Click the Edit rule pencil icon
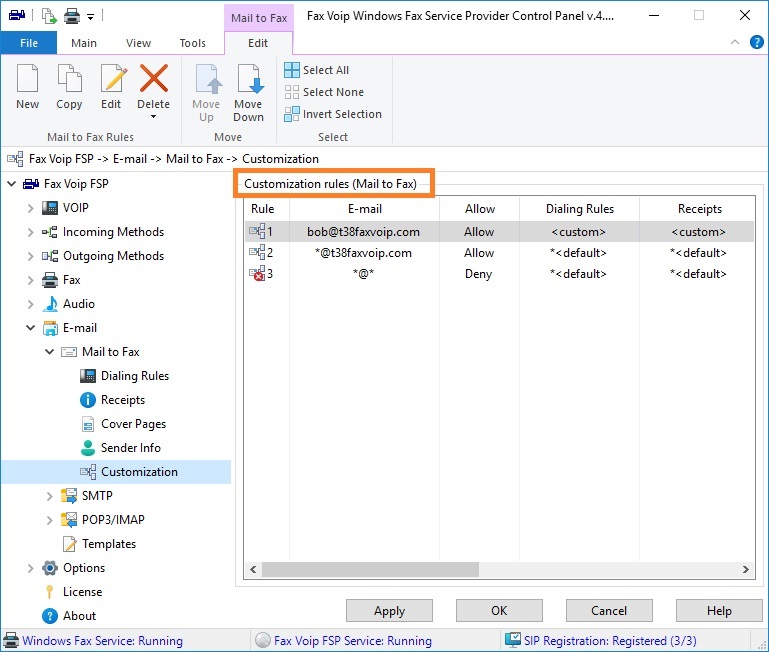The width and height of the screenshot is (769, 652). 113,78
